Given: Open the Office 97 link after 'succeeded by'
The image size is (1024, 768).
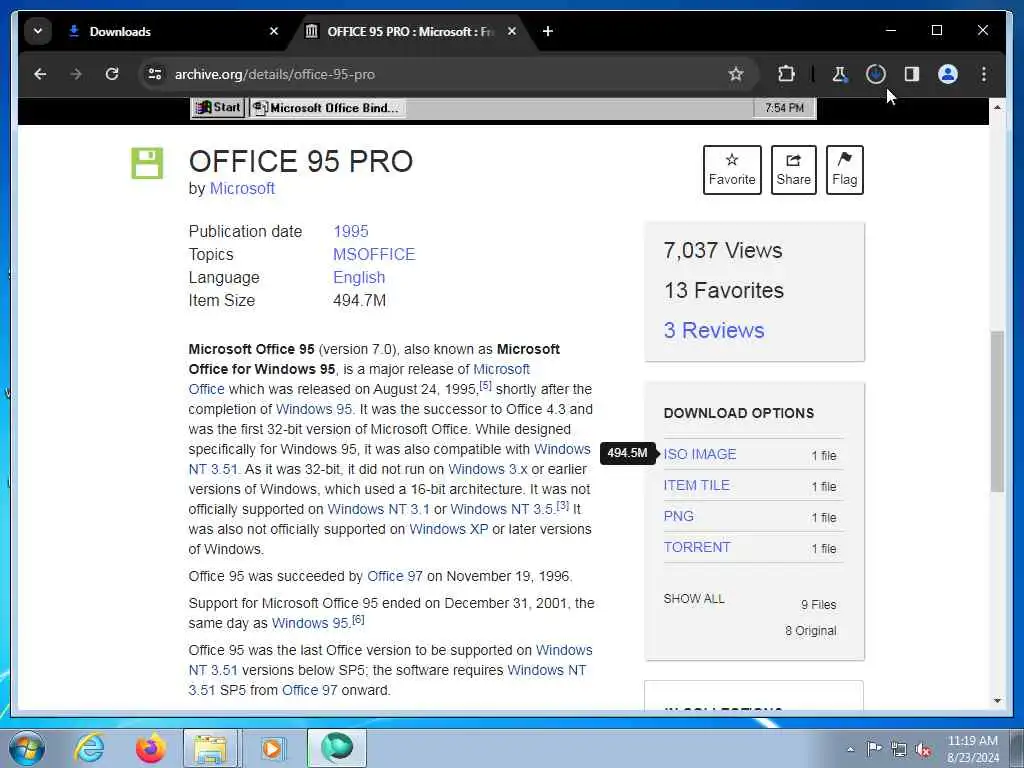Looking at the screenshot, I should (394, 577).
